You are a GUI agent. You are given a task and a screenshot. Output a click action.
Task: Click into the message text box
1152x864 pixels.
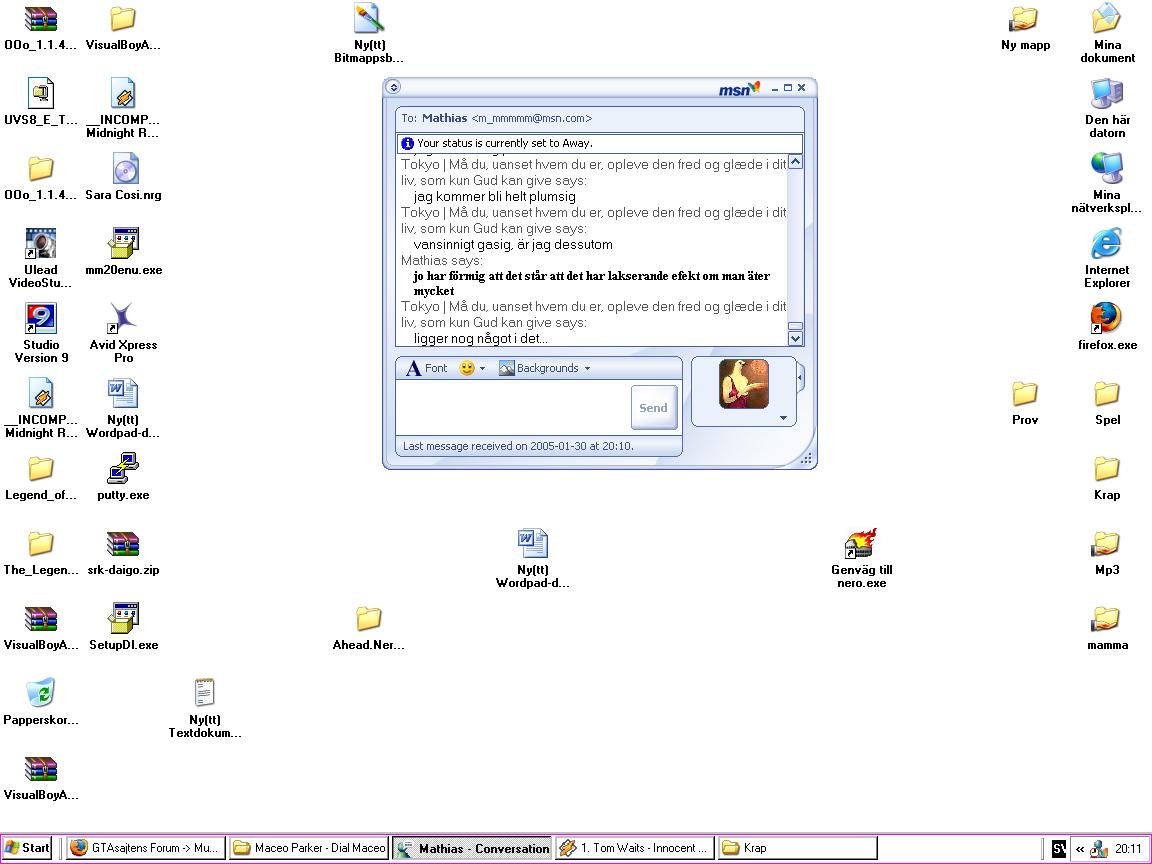[512, 407]
